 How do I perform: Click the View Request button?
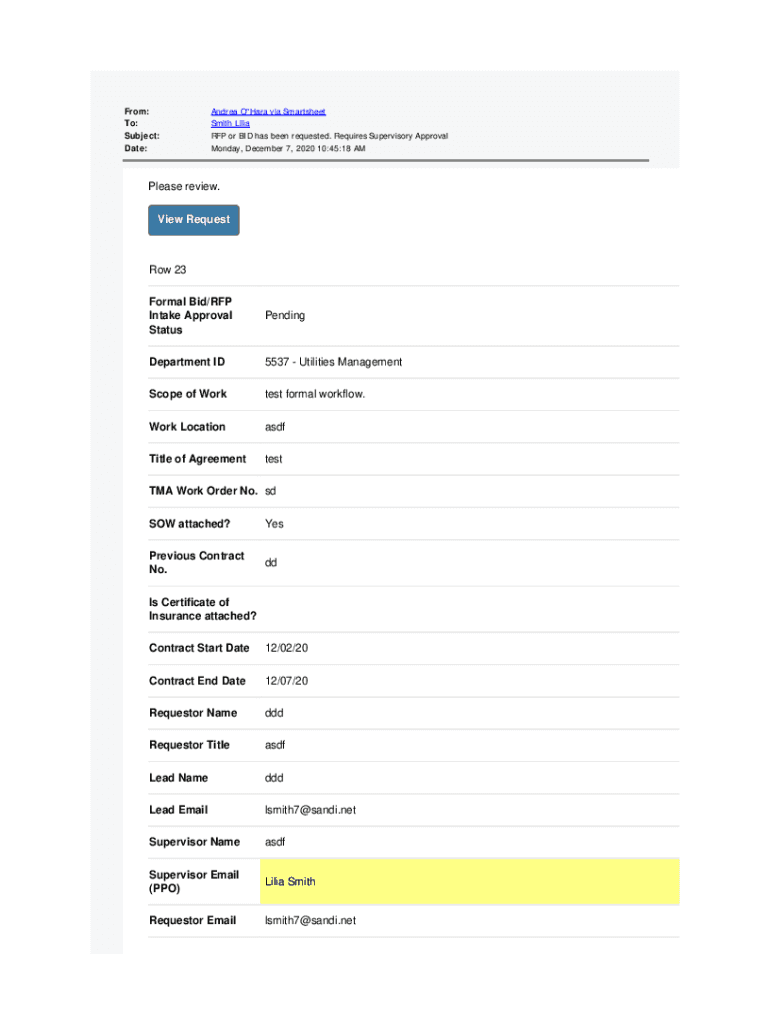pos(194,220)
